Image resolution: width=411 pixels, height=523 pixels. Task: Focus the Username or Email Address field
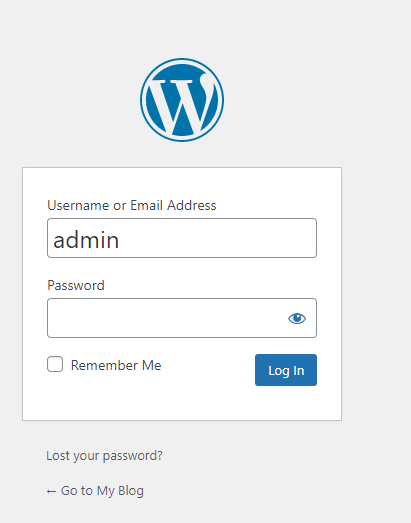(x=182, y=238)
